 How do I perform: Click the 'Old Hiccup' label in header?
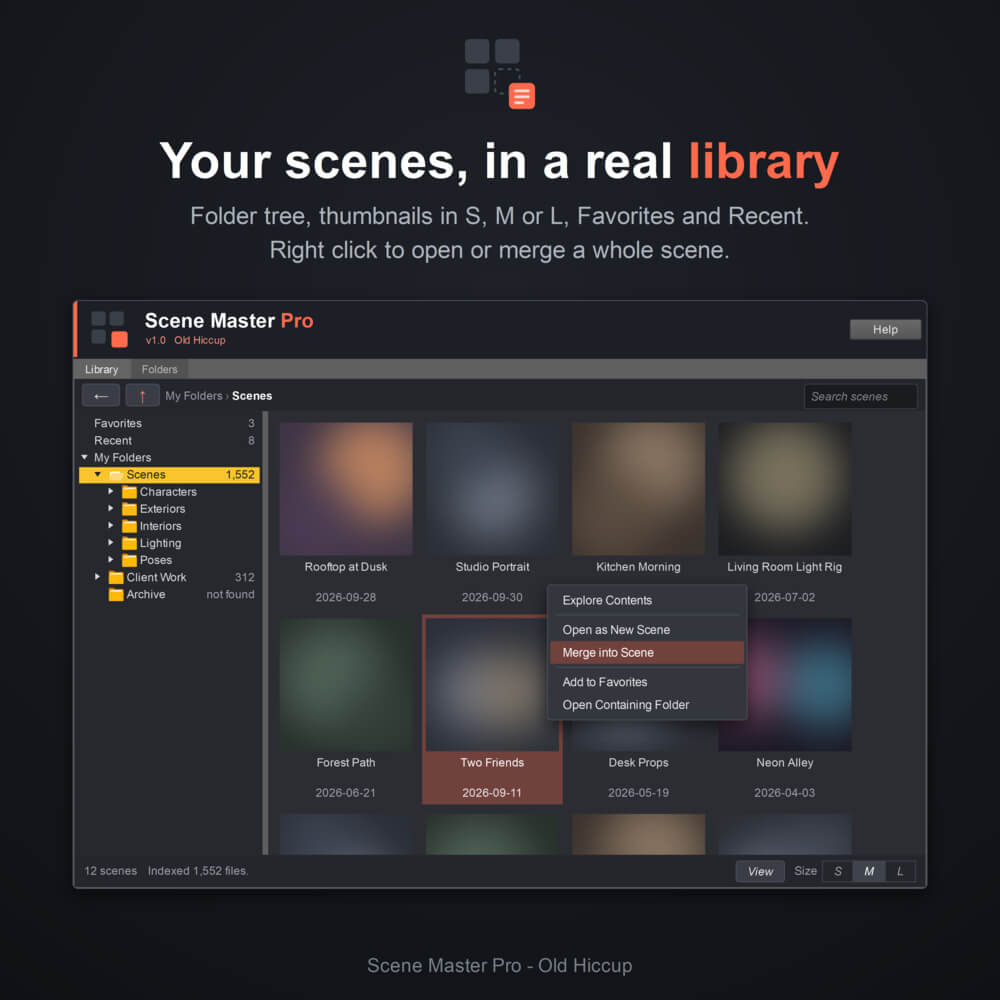click(x=200, y=341)
